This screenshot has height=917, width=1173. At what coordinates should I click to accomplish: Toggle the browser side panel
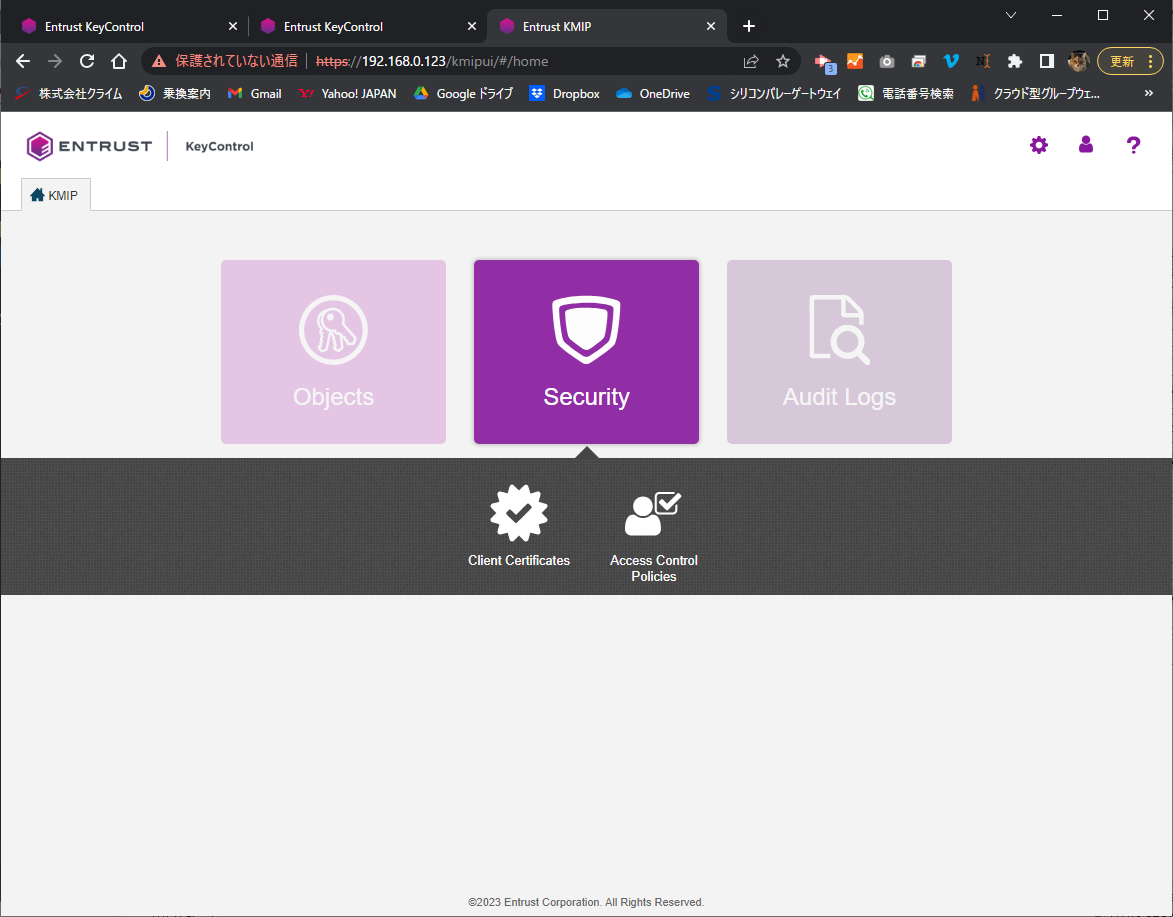[1047, 61]
